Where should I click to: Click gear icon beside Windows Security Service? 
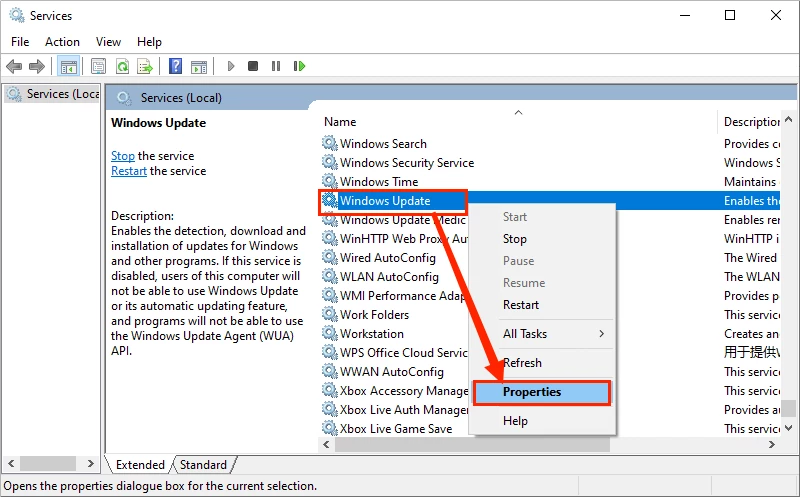(330, 162)
